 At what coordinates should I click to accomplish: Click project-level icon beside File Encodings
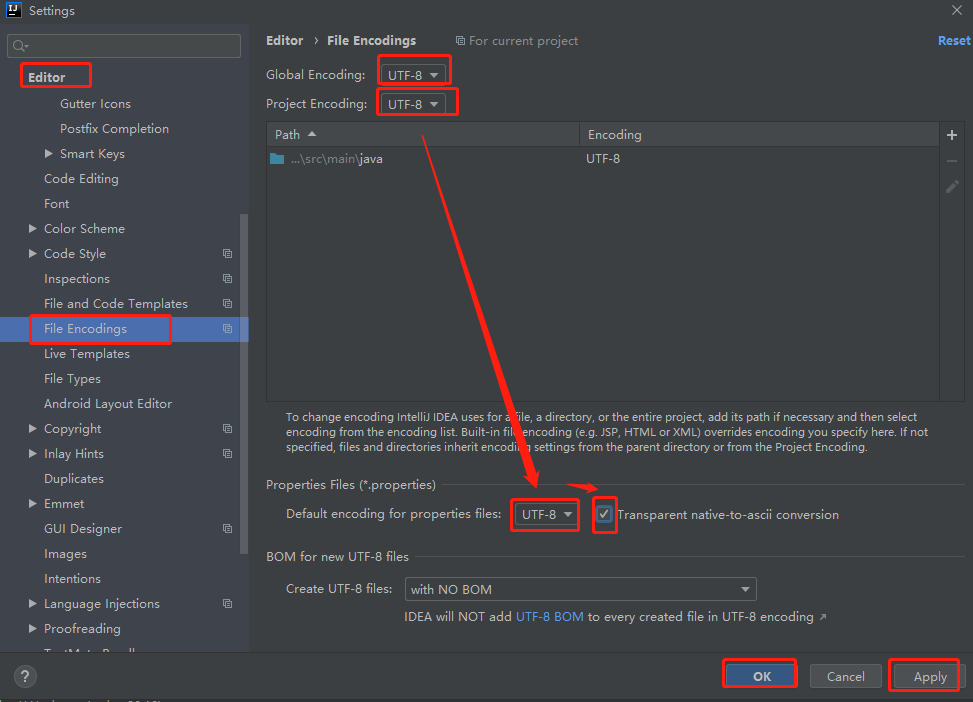click(228, 329)
